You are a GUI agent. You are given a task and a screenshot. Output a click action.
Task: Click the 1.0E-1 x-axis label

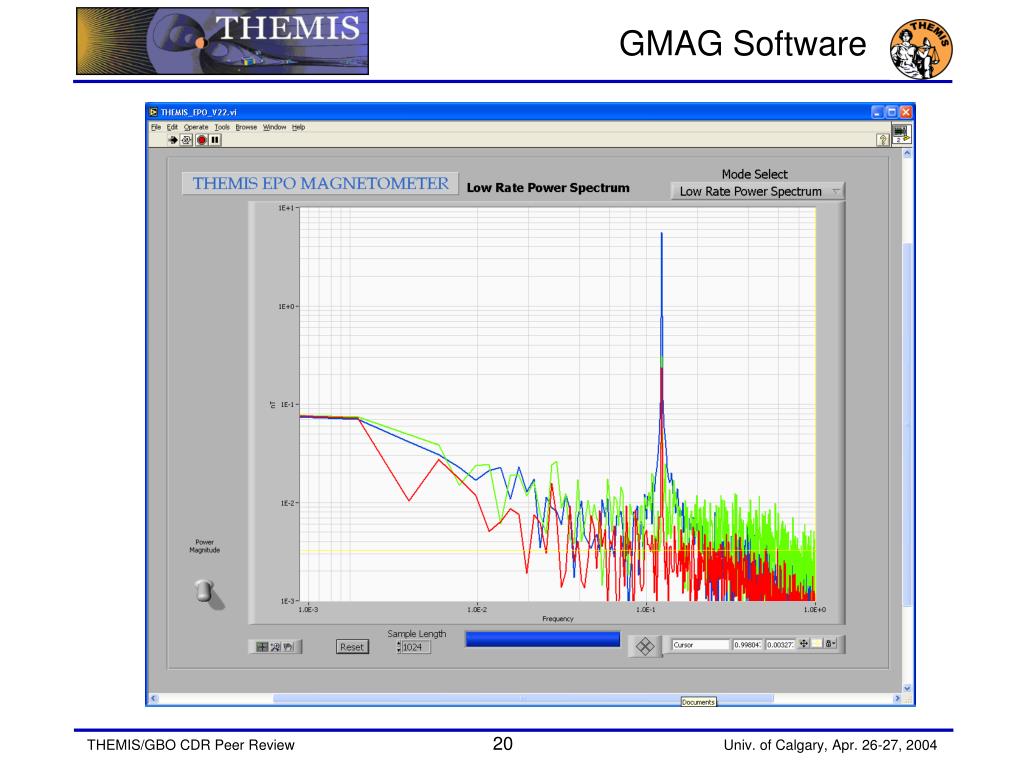click(x=646, y=609)
